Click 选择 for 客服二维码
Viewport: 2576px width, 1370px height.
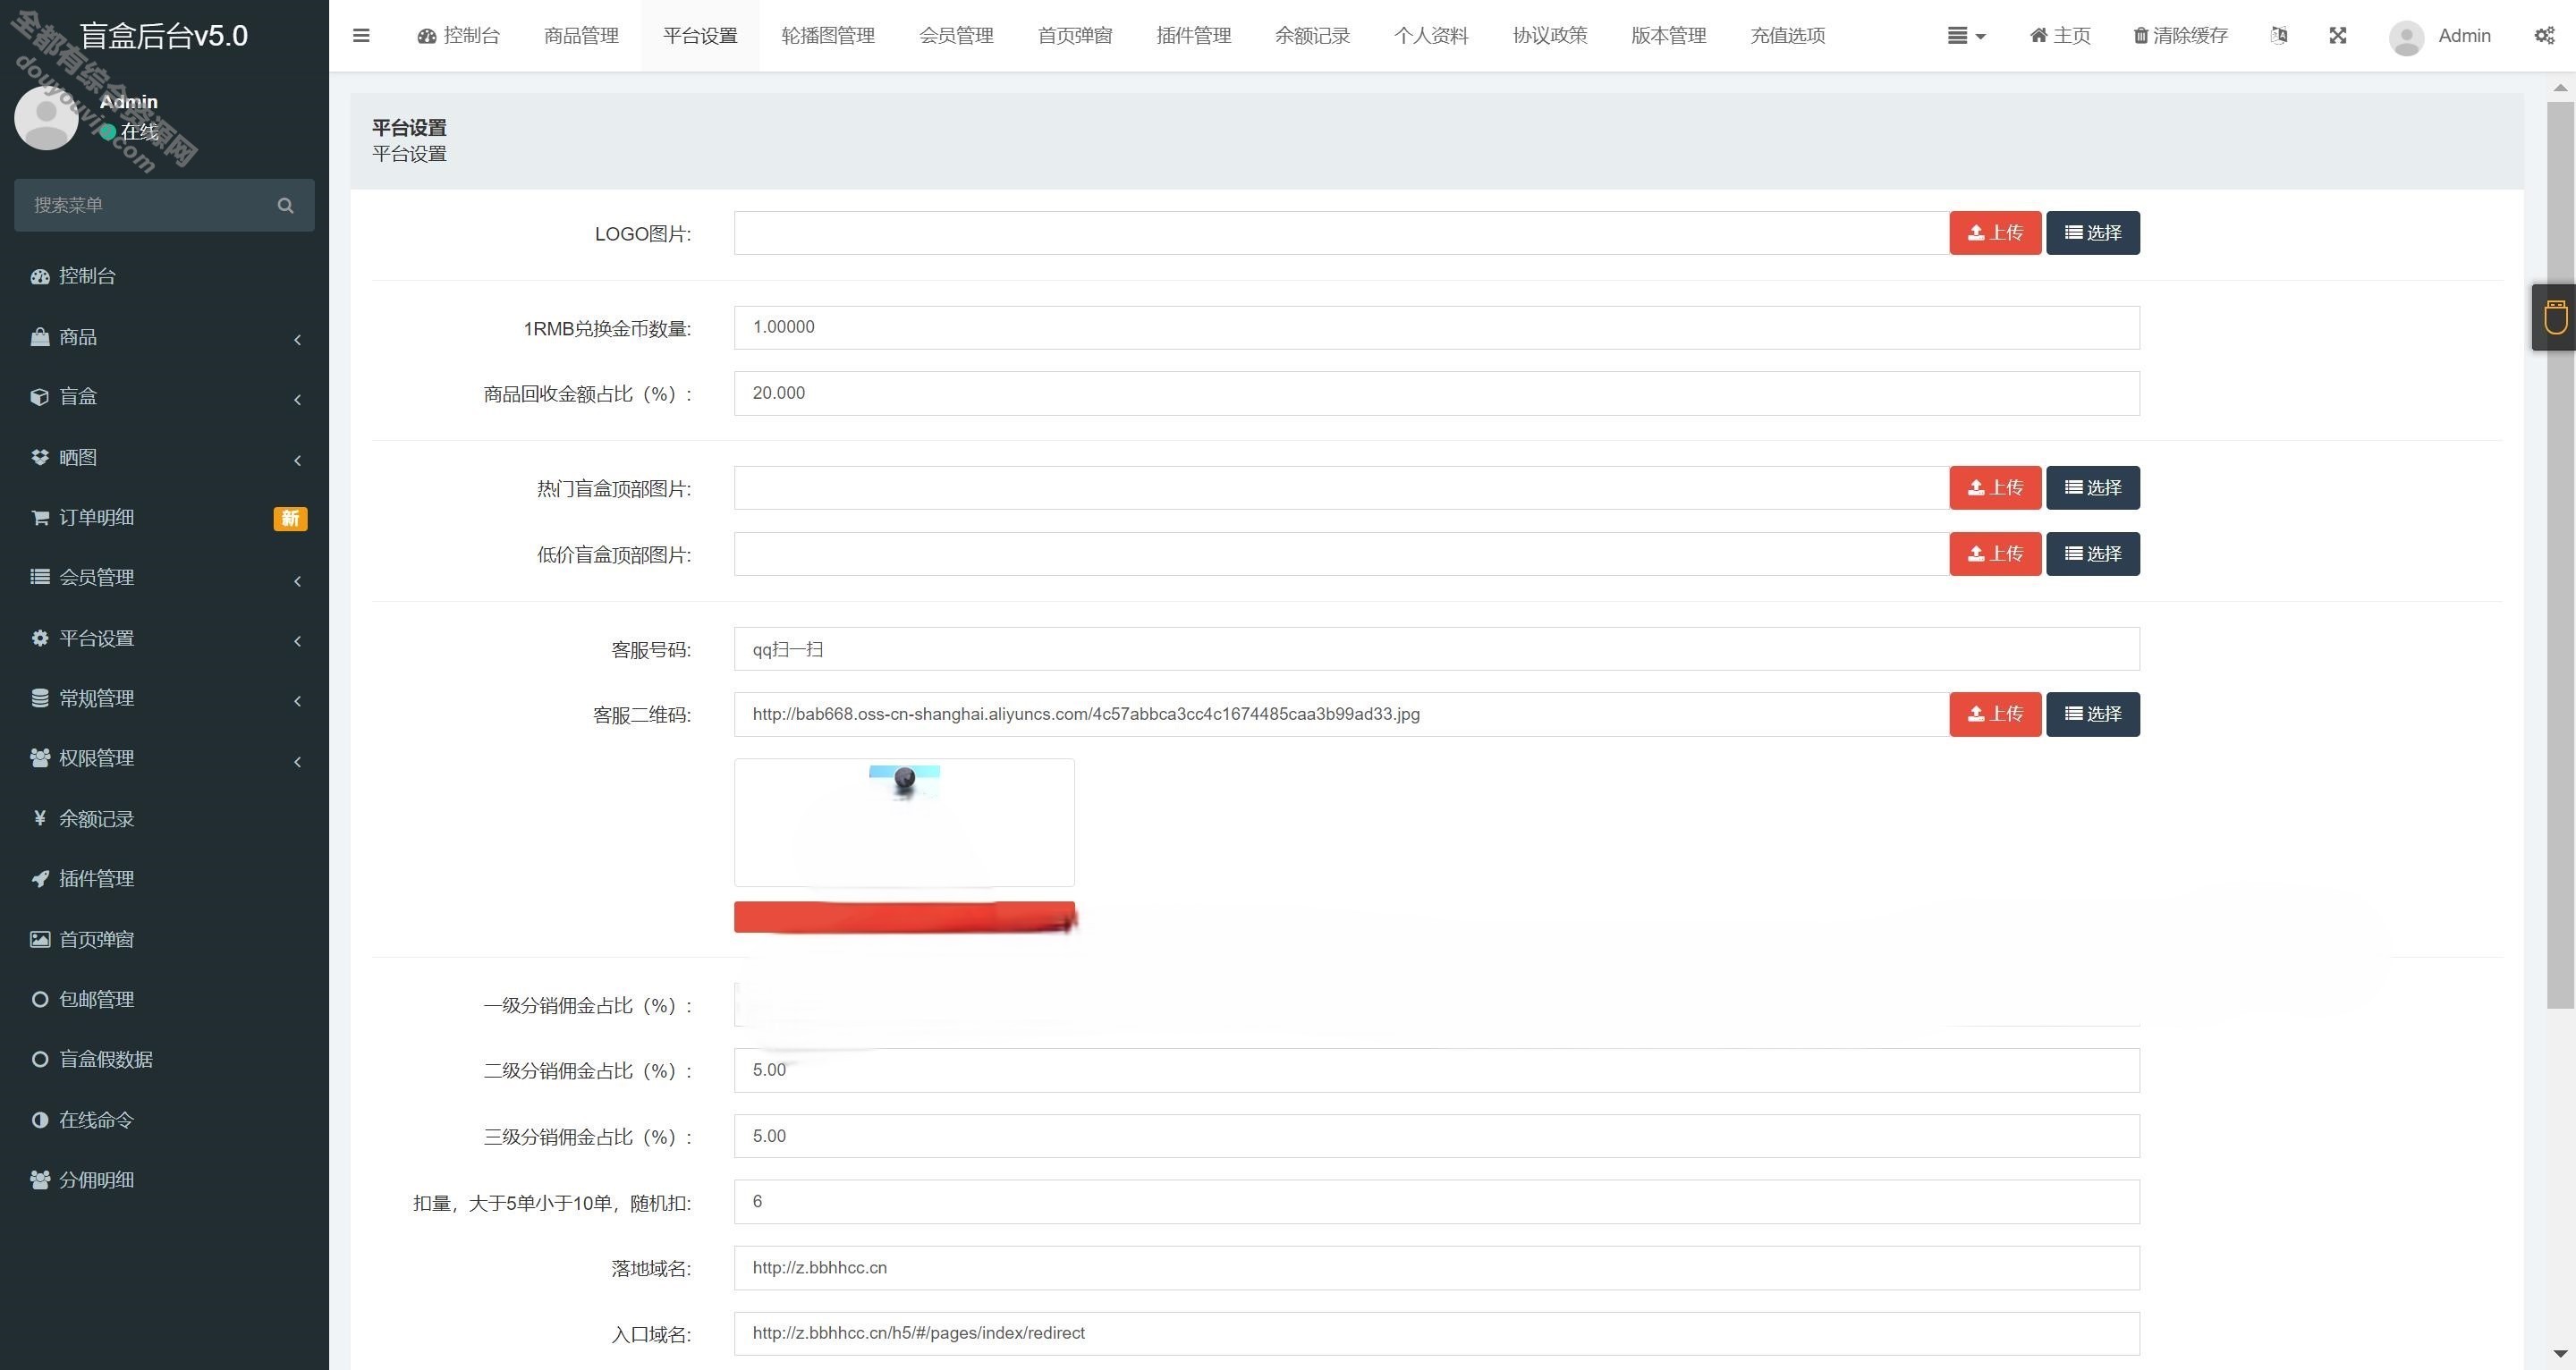pyautogui.click(x=2093, y=714)
